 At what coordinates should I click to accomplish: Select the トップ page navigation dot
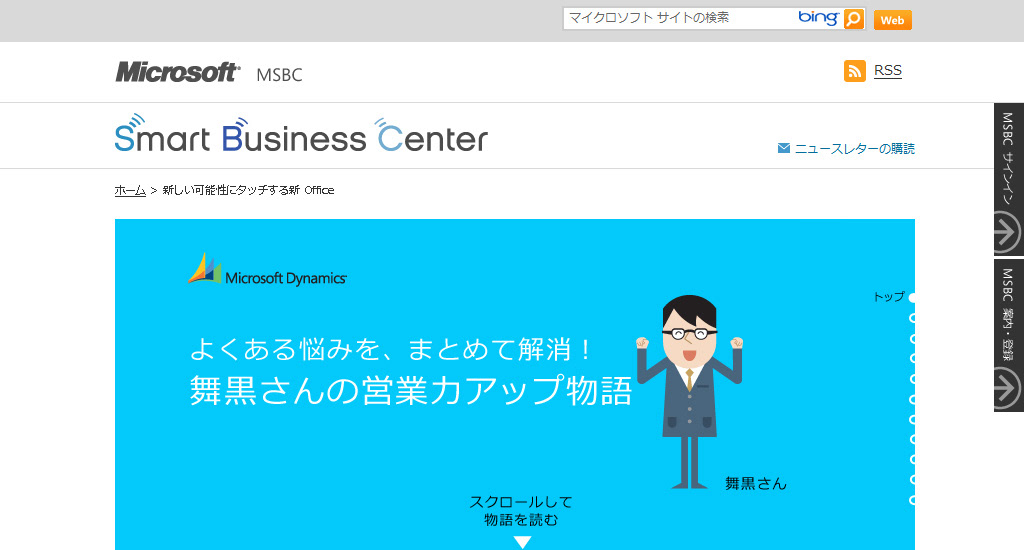[912, 298]
